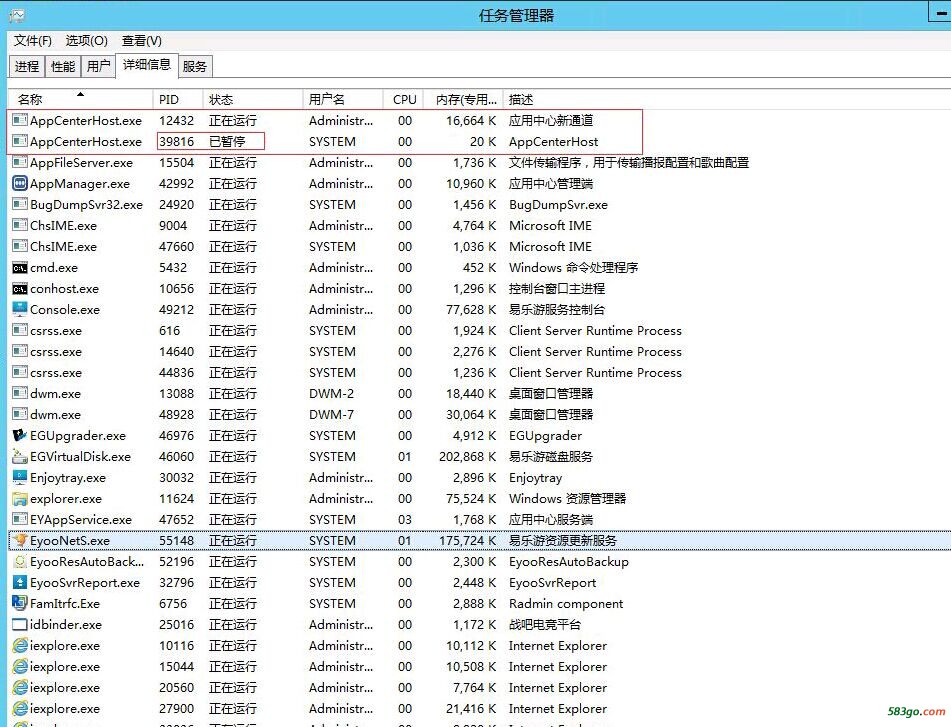951x727 pixels.
Task: Click the icon of csrss.exe PID 616
Action: [x=20, y=330]
